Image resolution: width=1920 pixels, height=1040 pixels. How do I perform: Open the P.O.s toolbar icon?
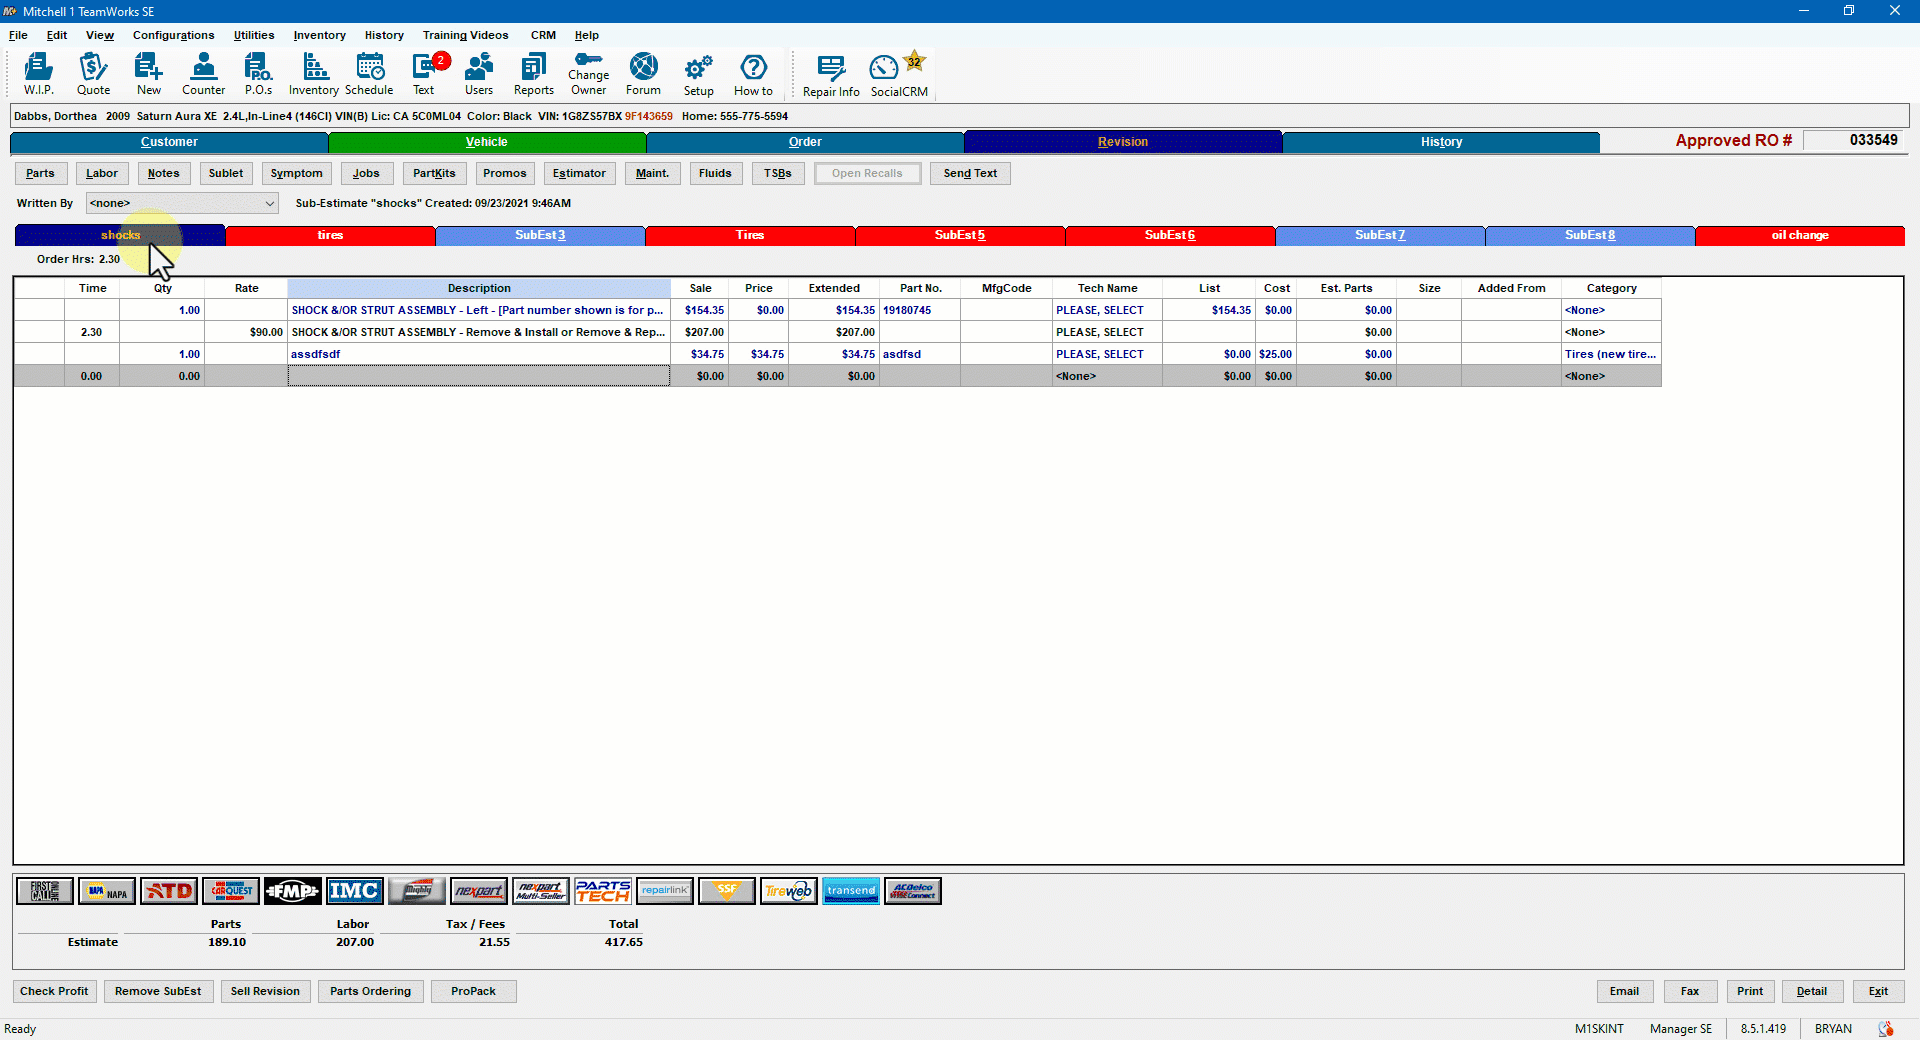[x=258, y=74]
